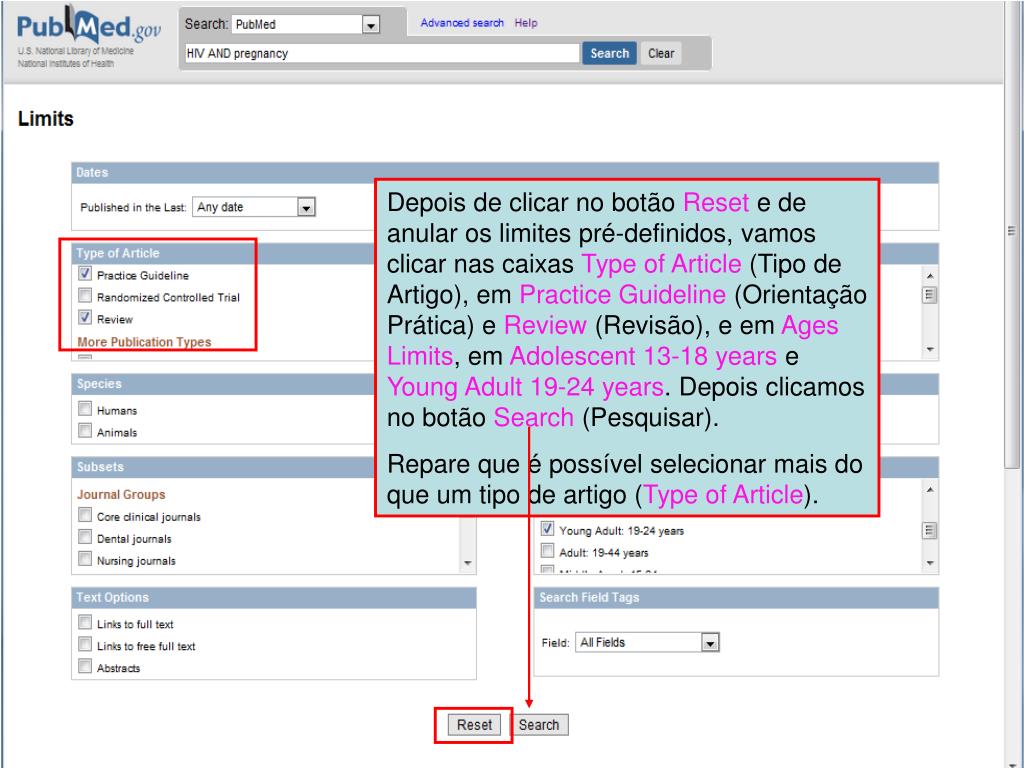
Task: Click scroll-down arrow of Ages list
Action: point(930,563)
